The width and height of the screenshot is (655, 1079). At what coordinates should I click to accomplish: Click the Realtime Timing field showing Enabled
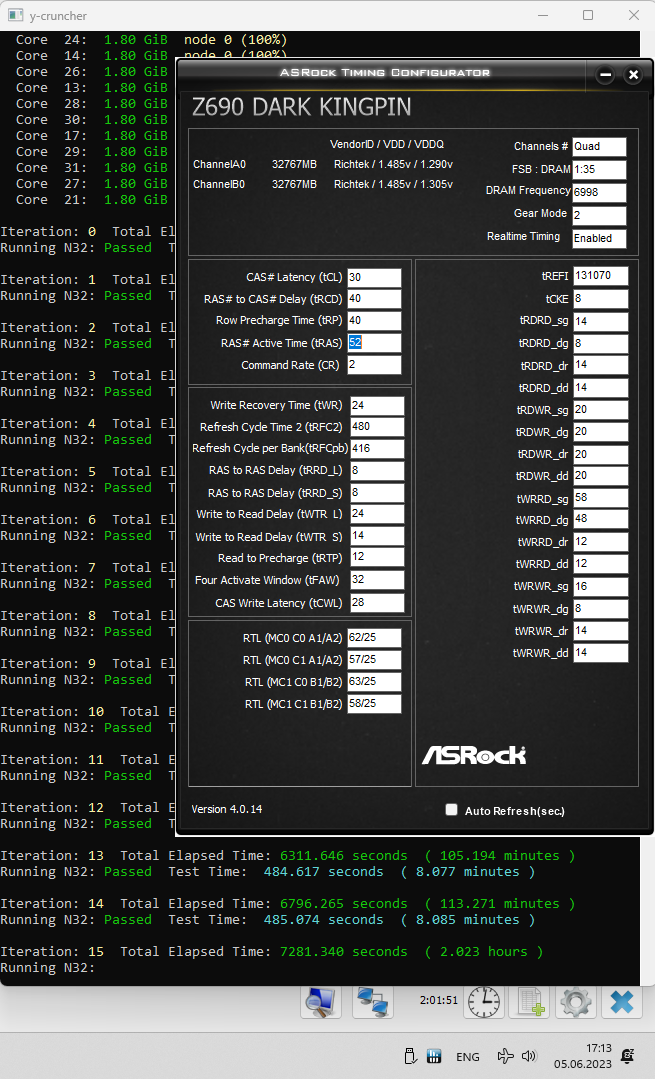pyautogui.click(x=599, y=238)
